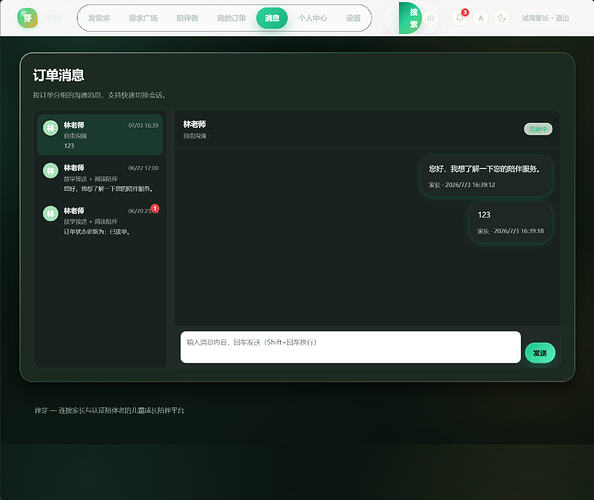Switch to the 陪伴师 nav tab
This screenshot has height=500, width=594.
(x=188, y=18)
